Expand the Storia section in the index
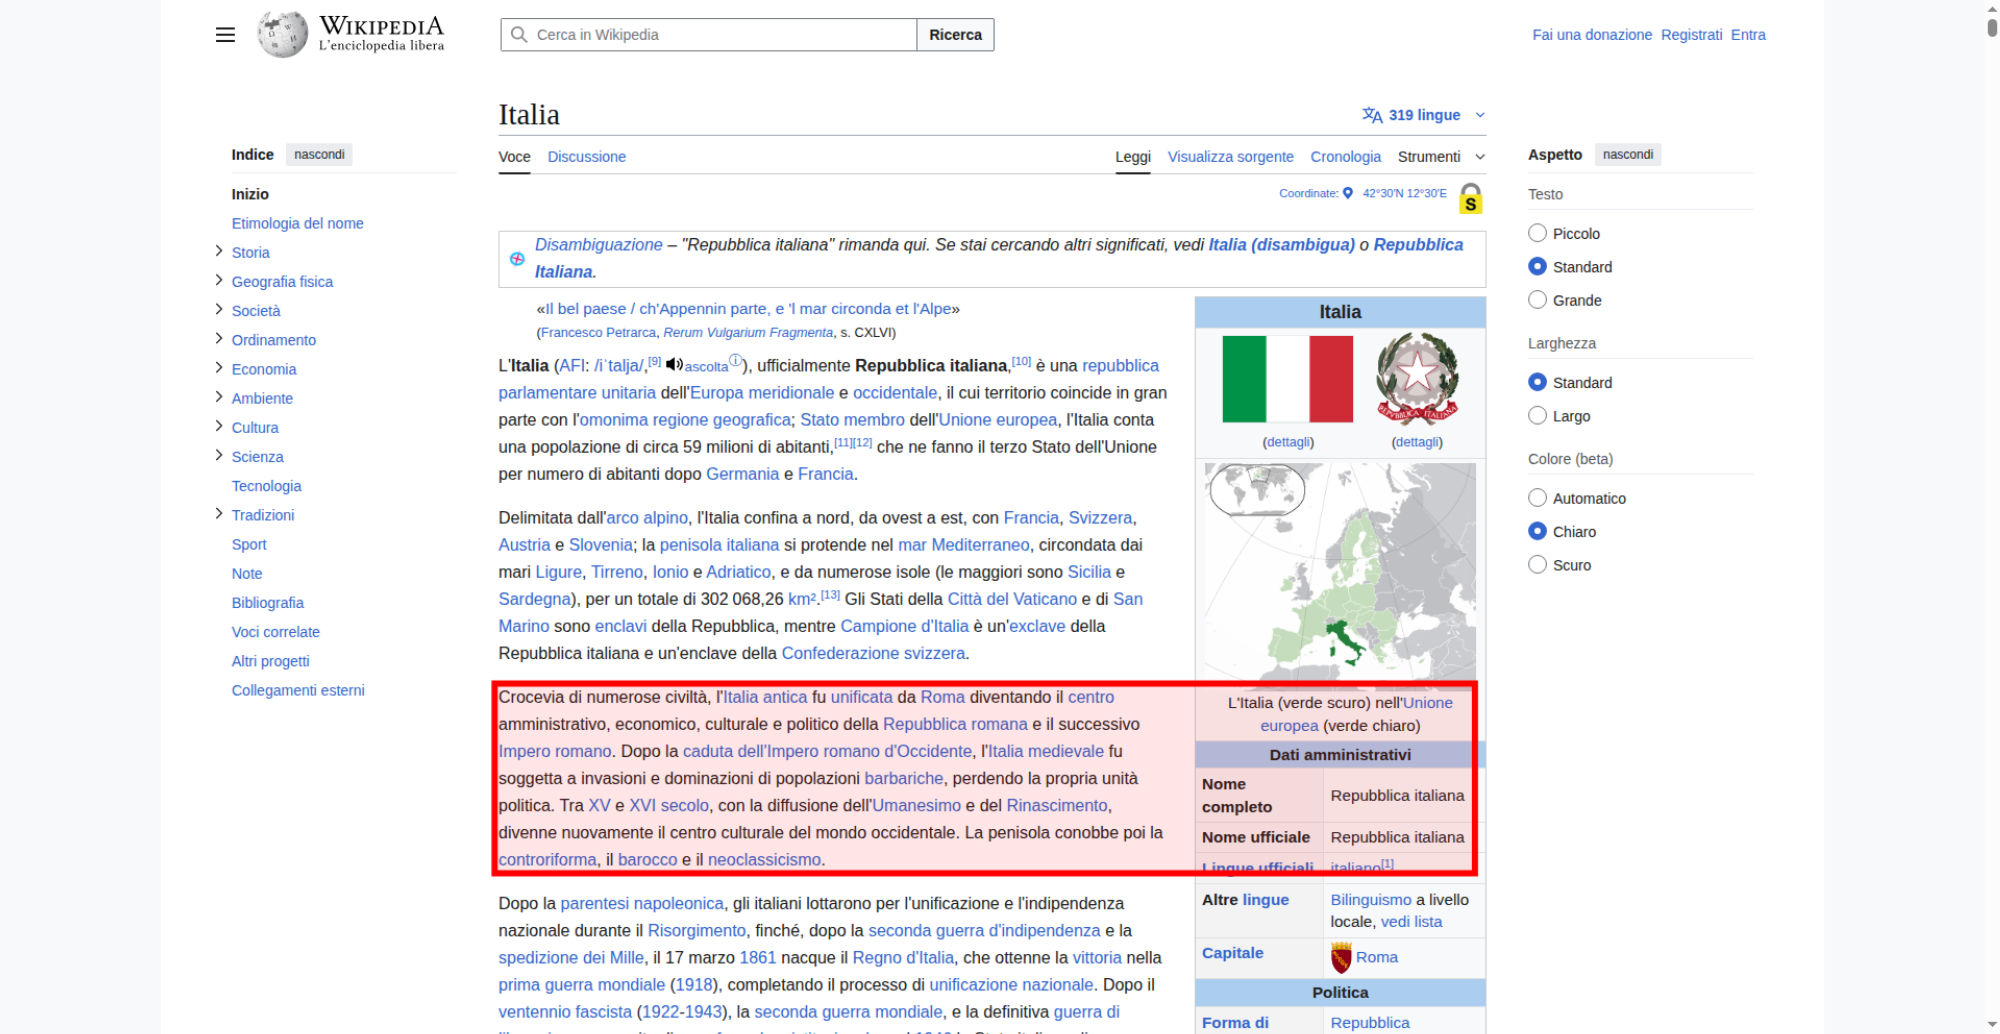 pos(219,252)
